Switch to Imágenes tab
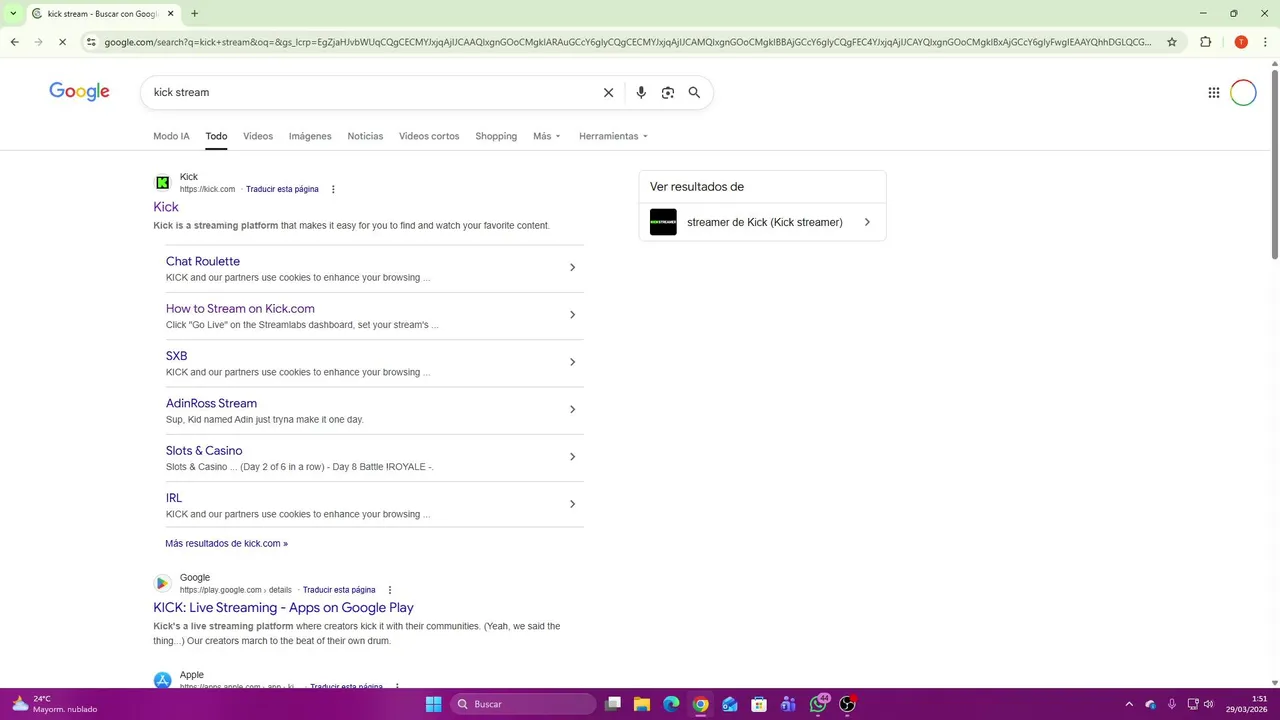This screenshot has width=1280, height=720. point(310,136)
